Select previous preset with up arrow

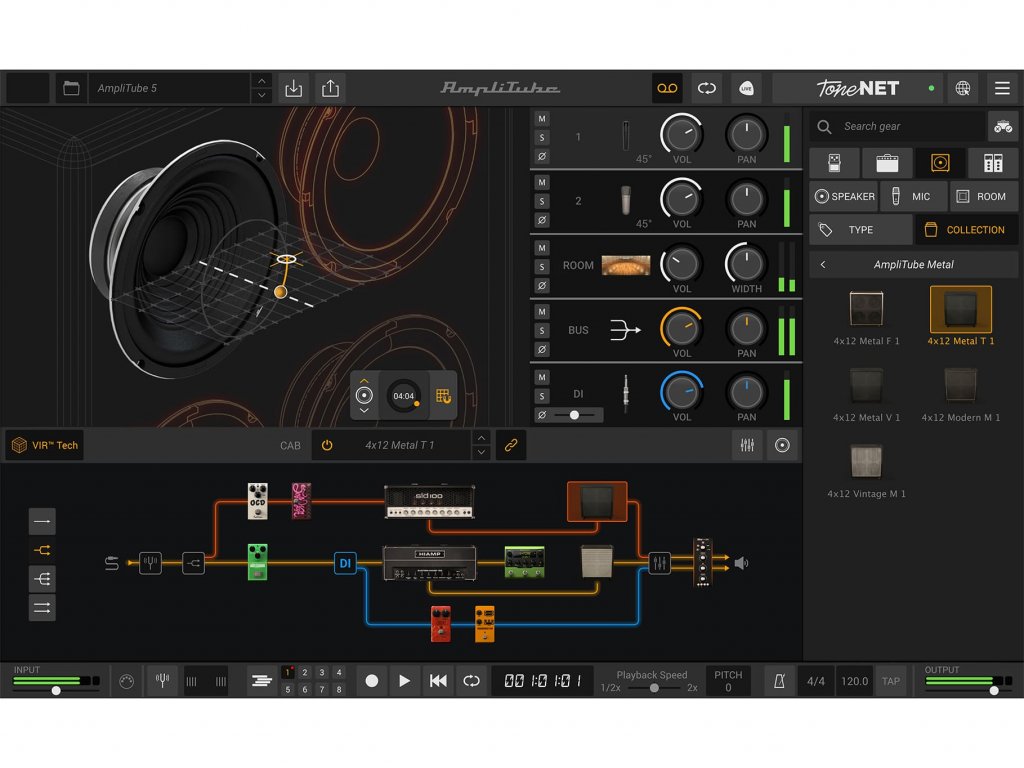click(x=261, y=81)
